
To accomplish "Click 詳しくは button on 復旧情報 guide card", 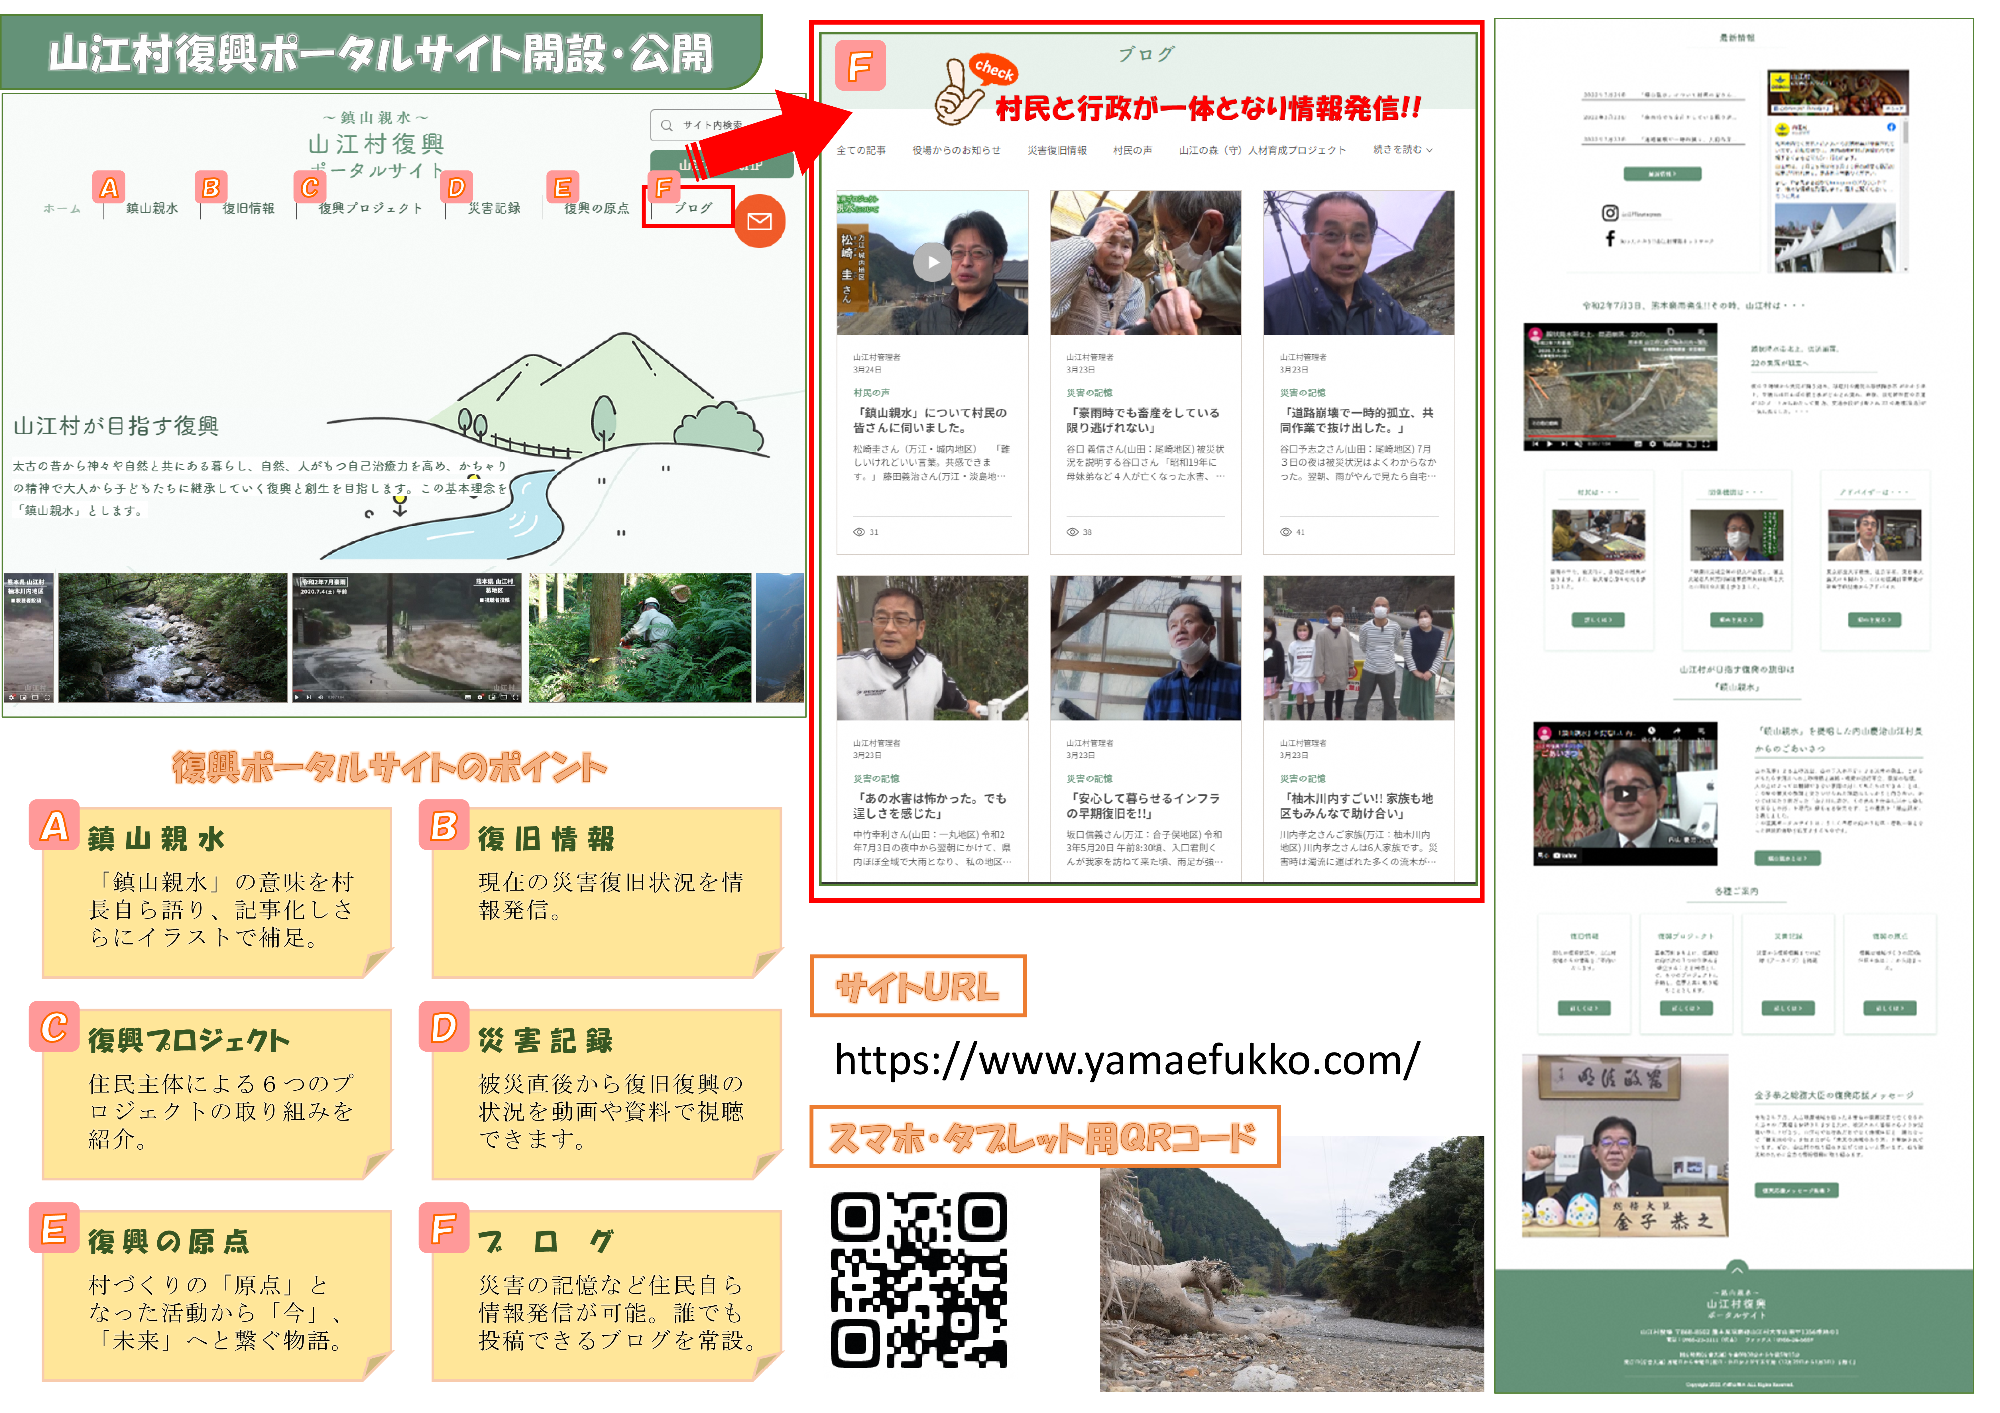I will [1583, 1008].
